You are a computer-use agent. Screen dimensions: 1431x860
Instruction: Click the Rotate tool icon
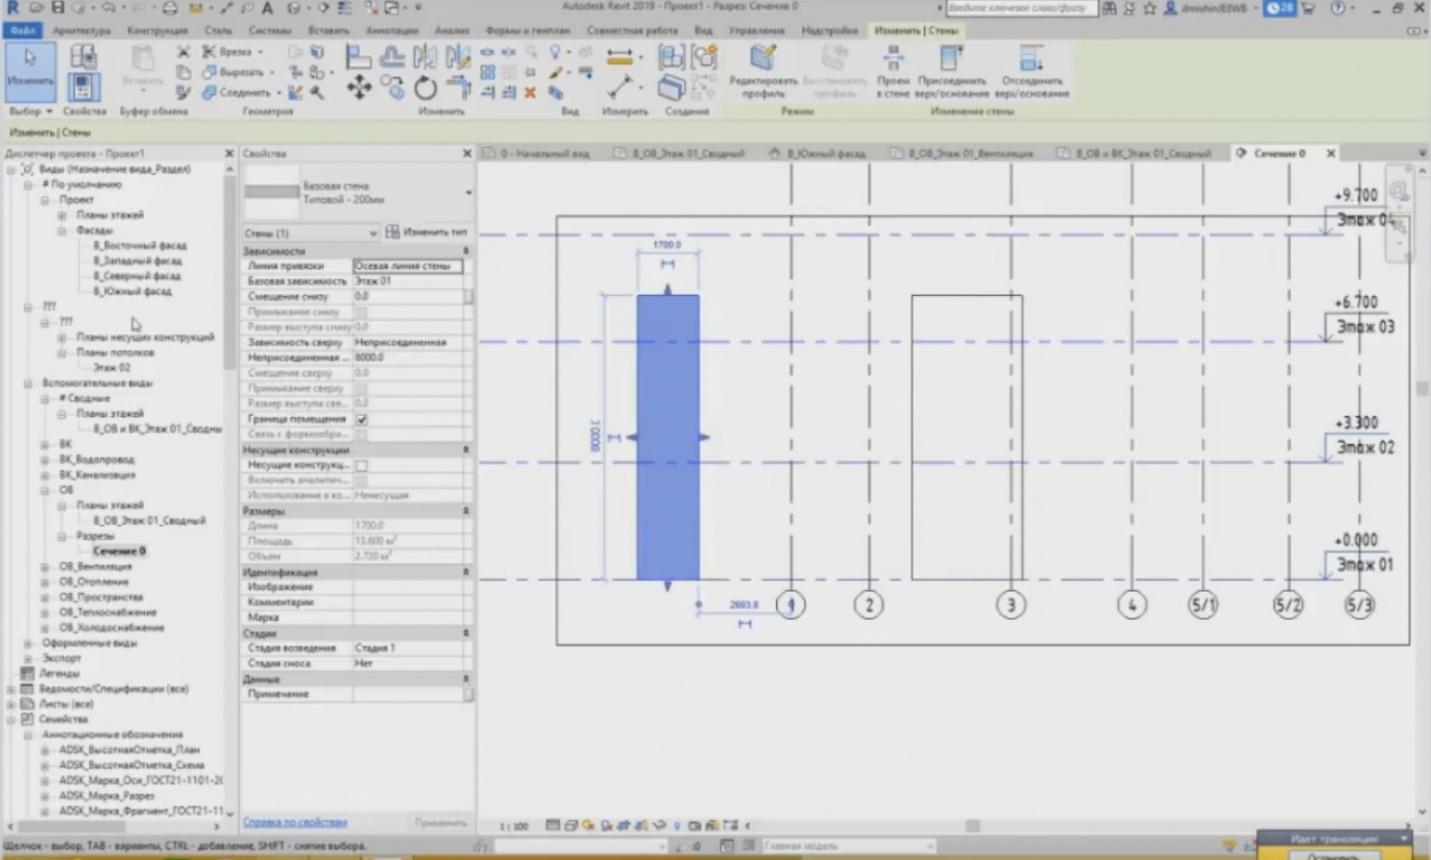(425, 88)
